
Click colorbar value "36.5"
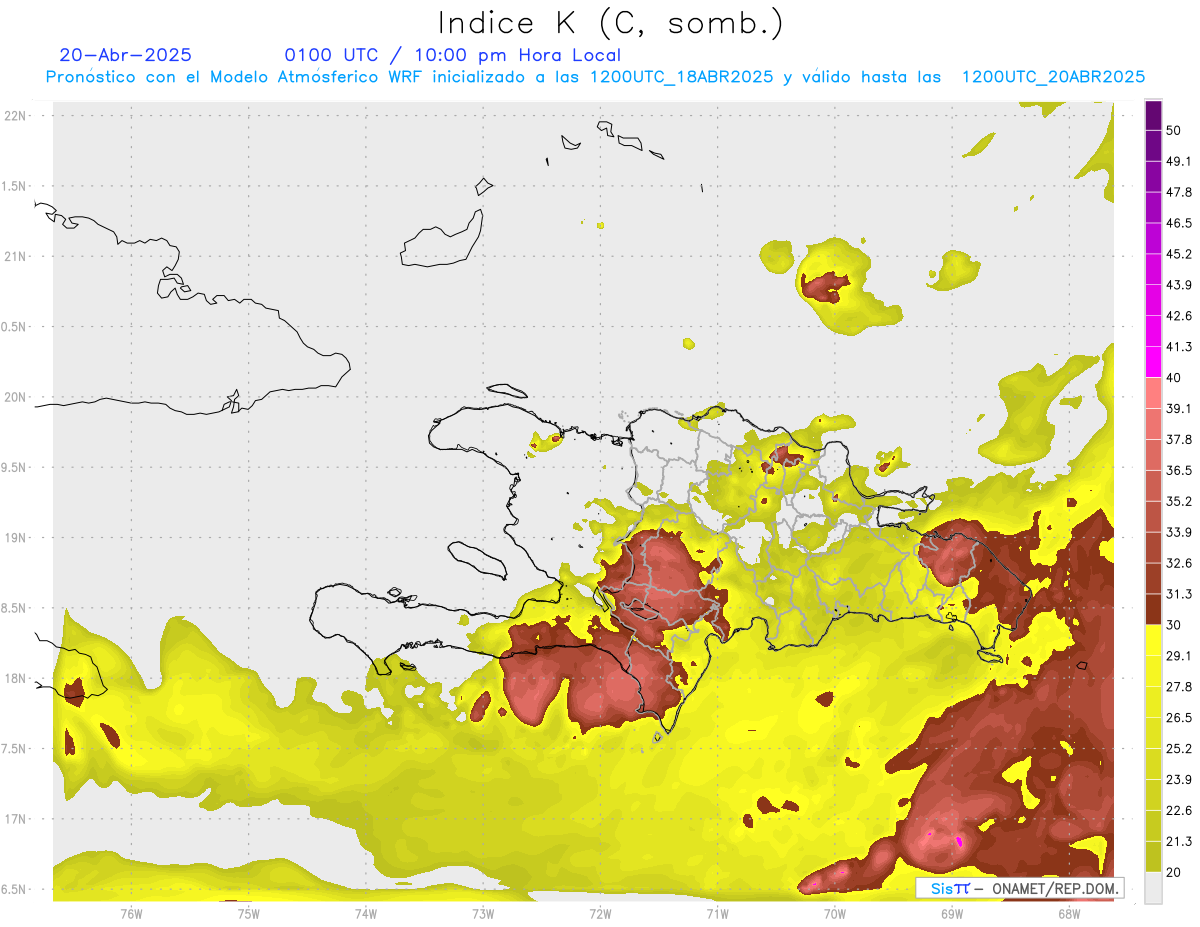[1179, 470]
